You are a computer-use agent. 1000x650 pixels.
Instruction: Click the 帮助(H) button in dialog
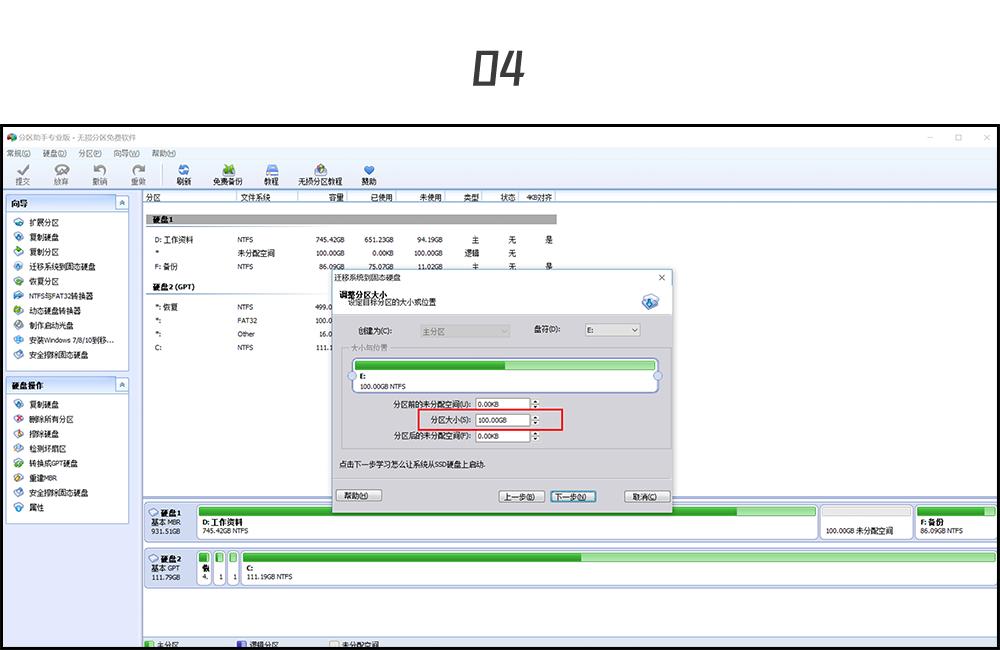click(359, 496)
